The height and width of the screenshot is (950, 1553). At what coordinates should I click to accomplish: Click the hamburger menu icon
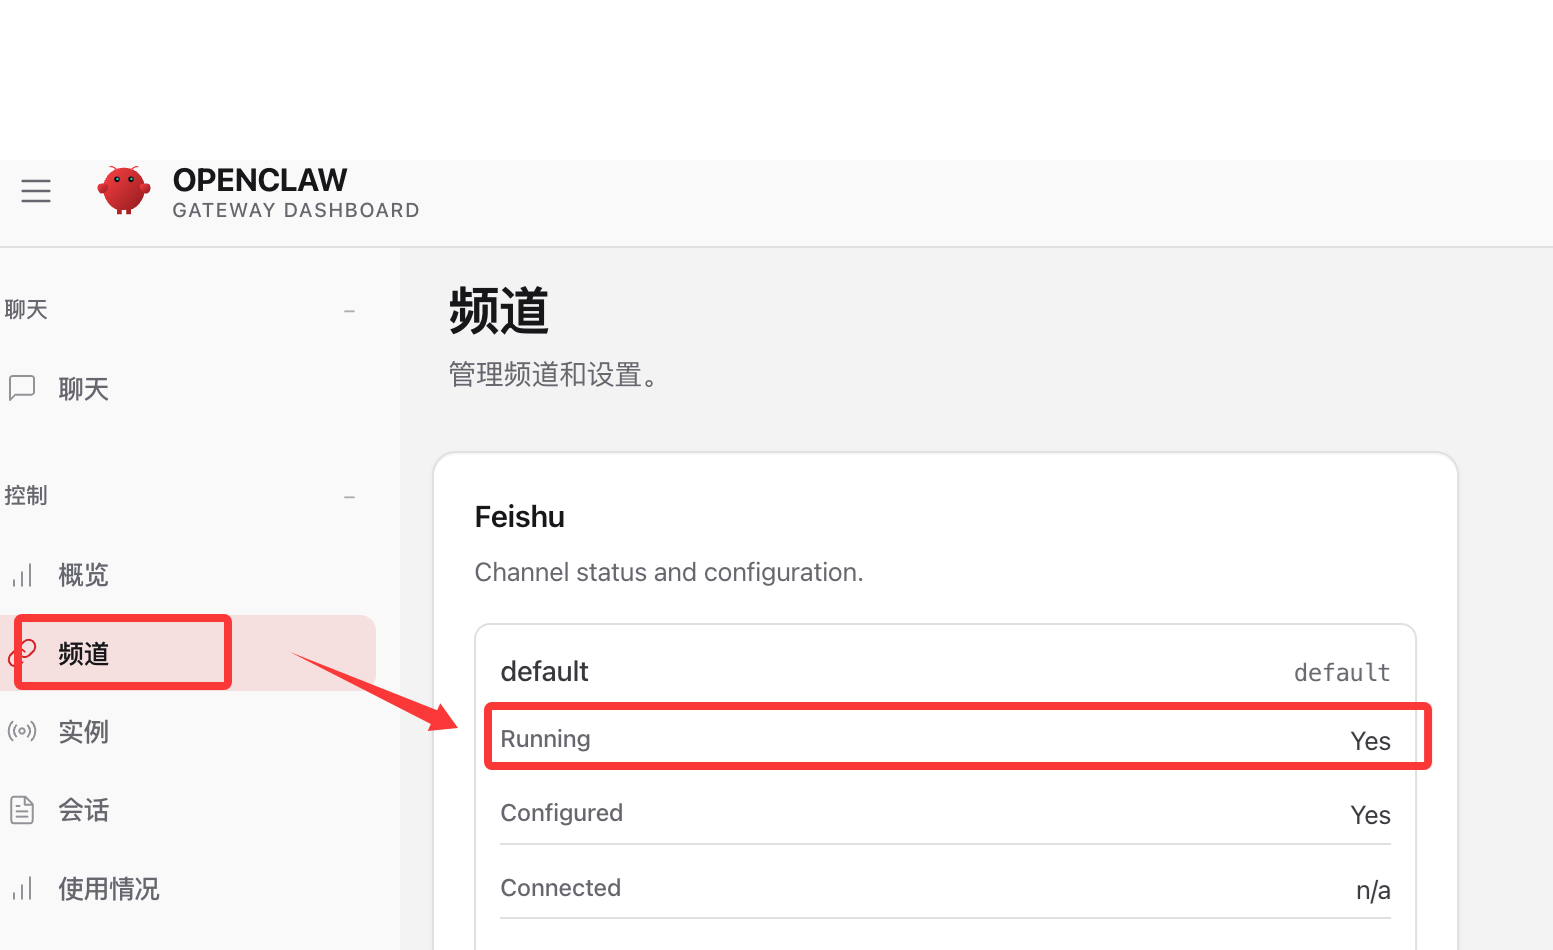coord(36,191)
